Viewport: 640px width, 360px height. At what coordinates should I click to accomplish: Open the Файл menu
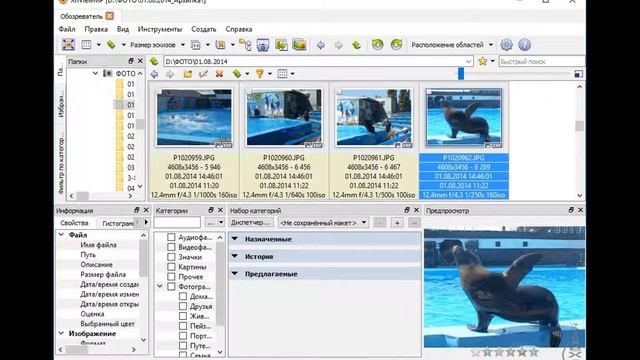(67, 29)
